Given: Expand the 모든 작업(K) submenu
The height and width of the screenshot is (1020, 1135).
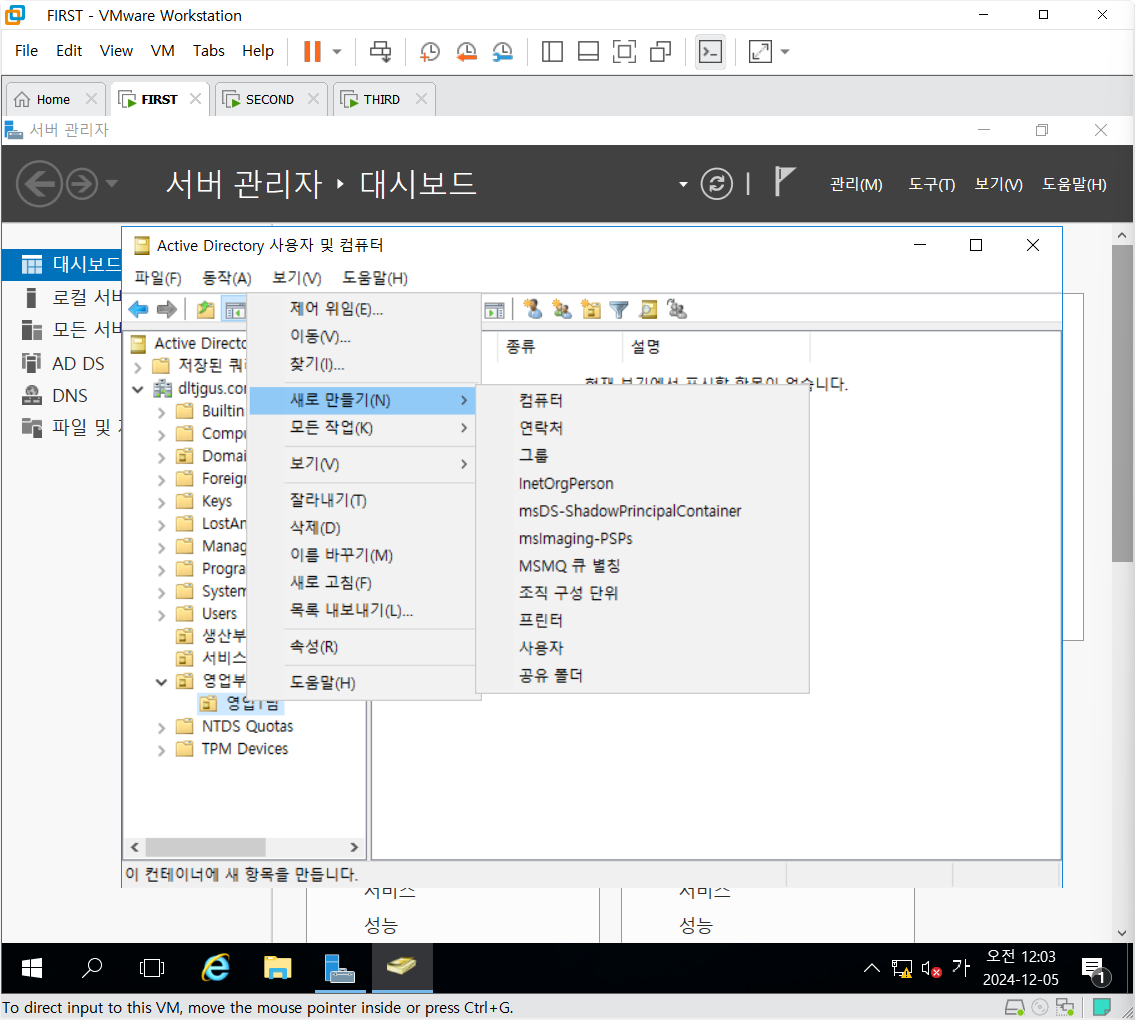Looking at the screenshot, I should 362,428.
